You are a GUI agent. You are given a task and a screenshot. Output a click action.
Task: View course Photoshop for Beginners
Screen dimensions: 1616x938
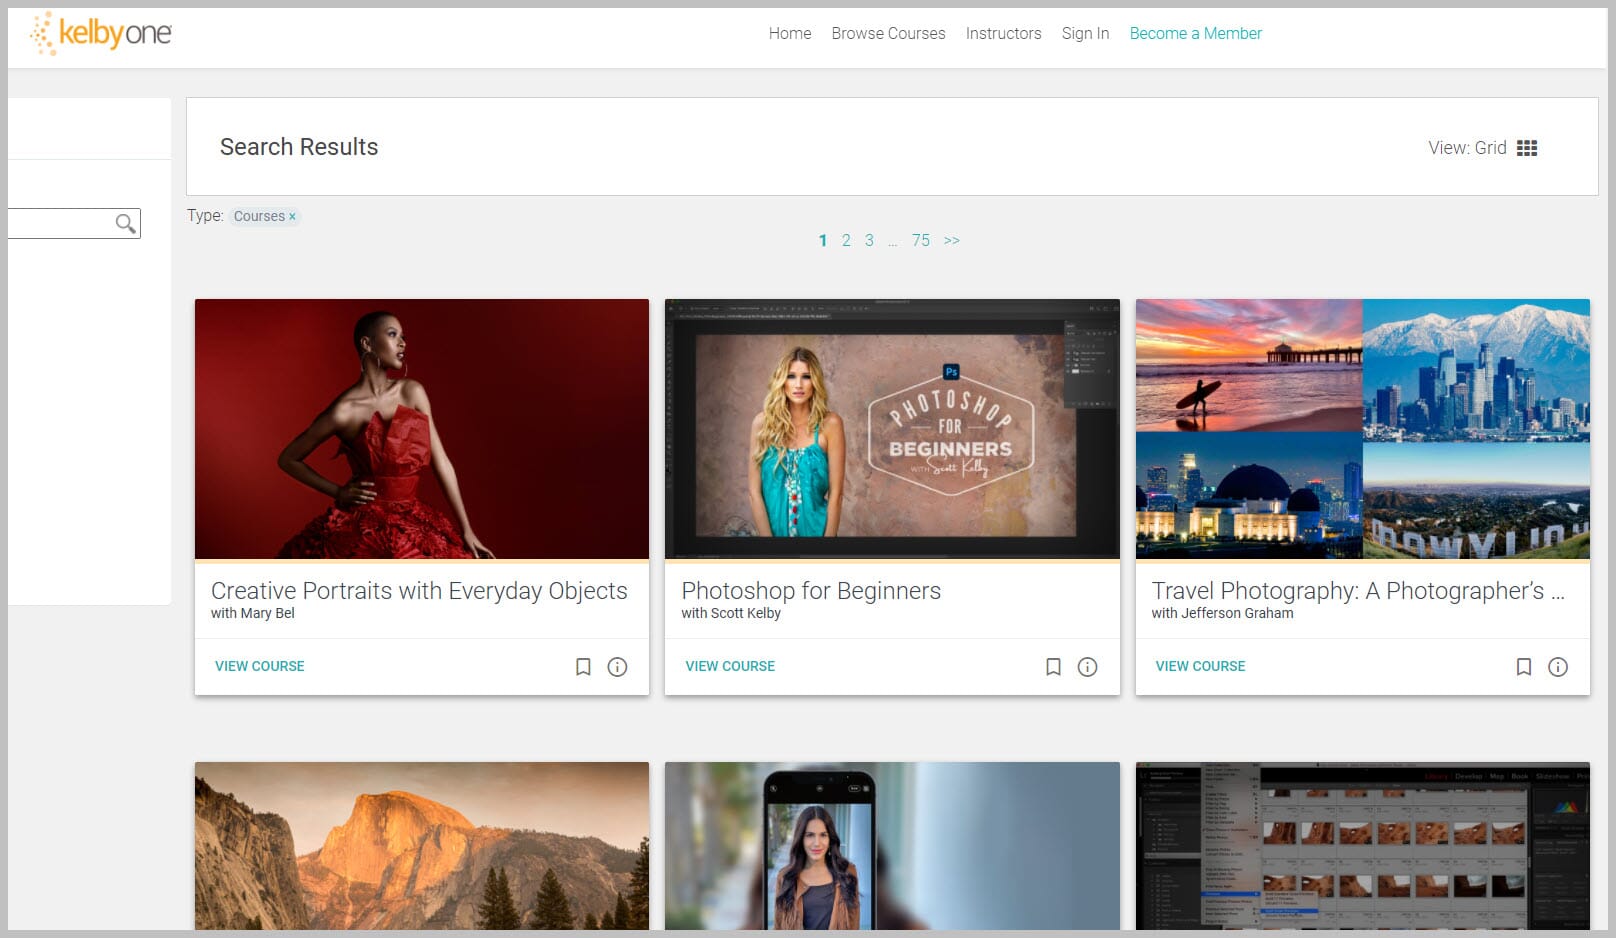(x=730, y=666)
